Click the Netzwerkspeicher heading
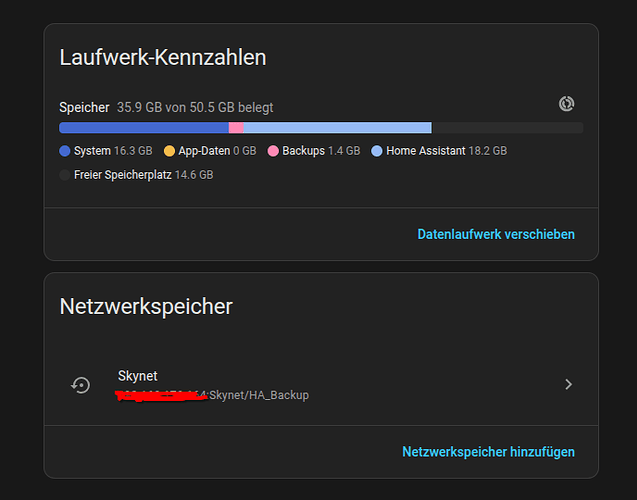 [x=146, y=306]
